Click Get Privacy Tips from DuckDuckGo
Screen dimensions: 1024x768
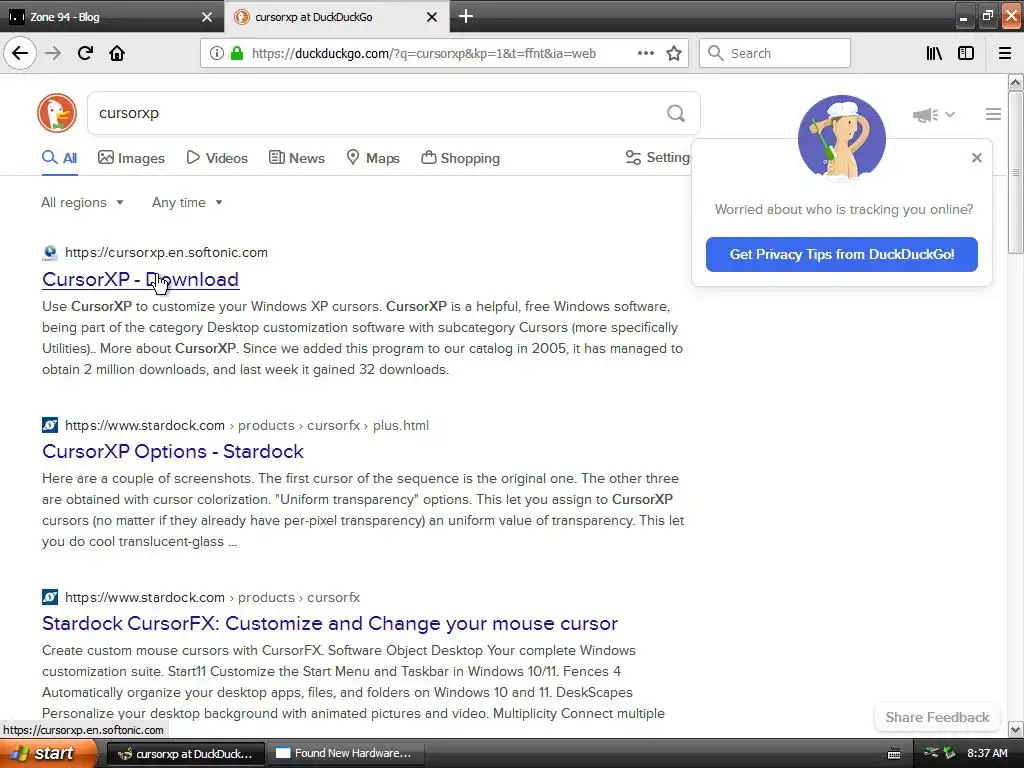click(x=841, y=254)
